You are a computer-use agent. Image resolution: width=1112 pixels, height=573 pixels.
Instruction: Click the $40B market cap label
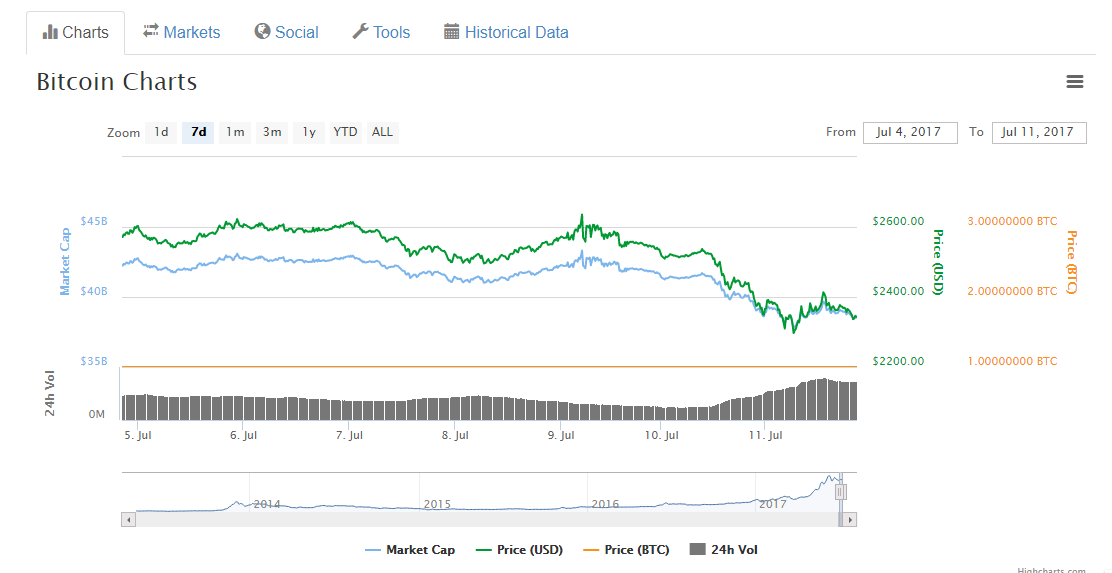[x=94, y=291]
